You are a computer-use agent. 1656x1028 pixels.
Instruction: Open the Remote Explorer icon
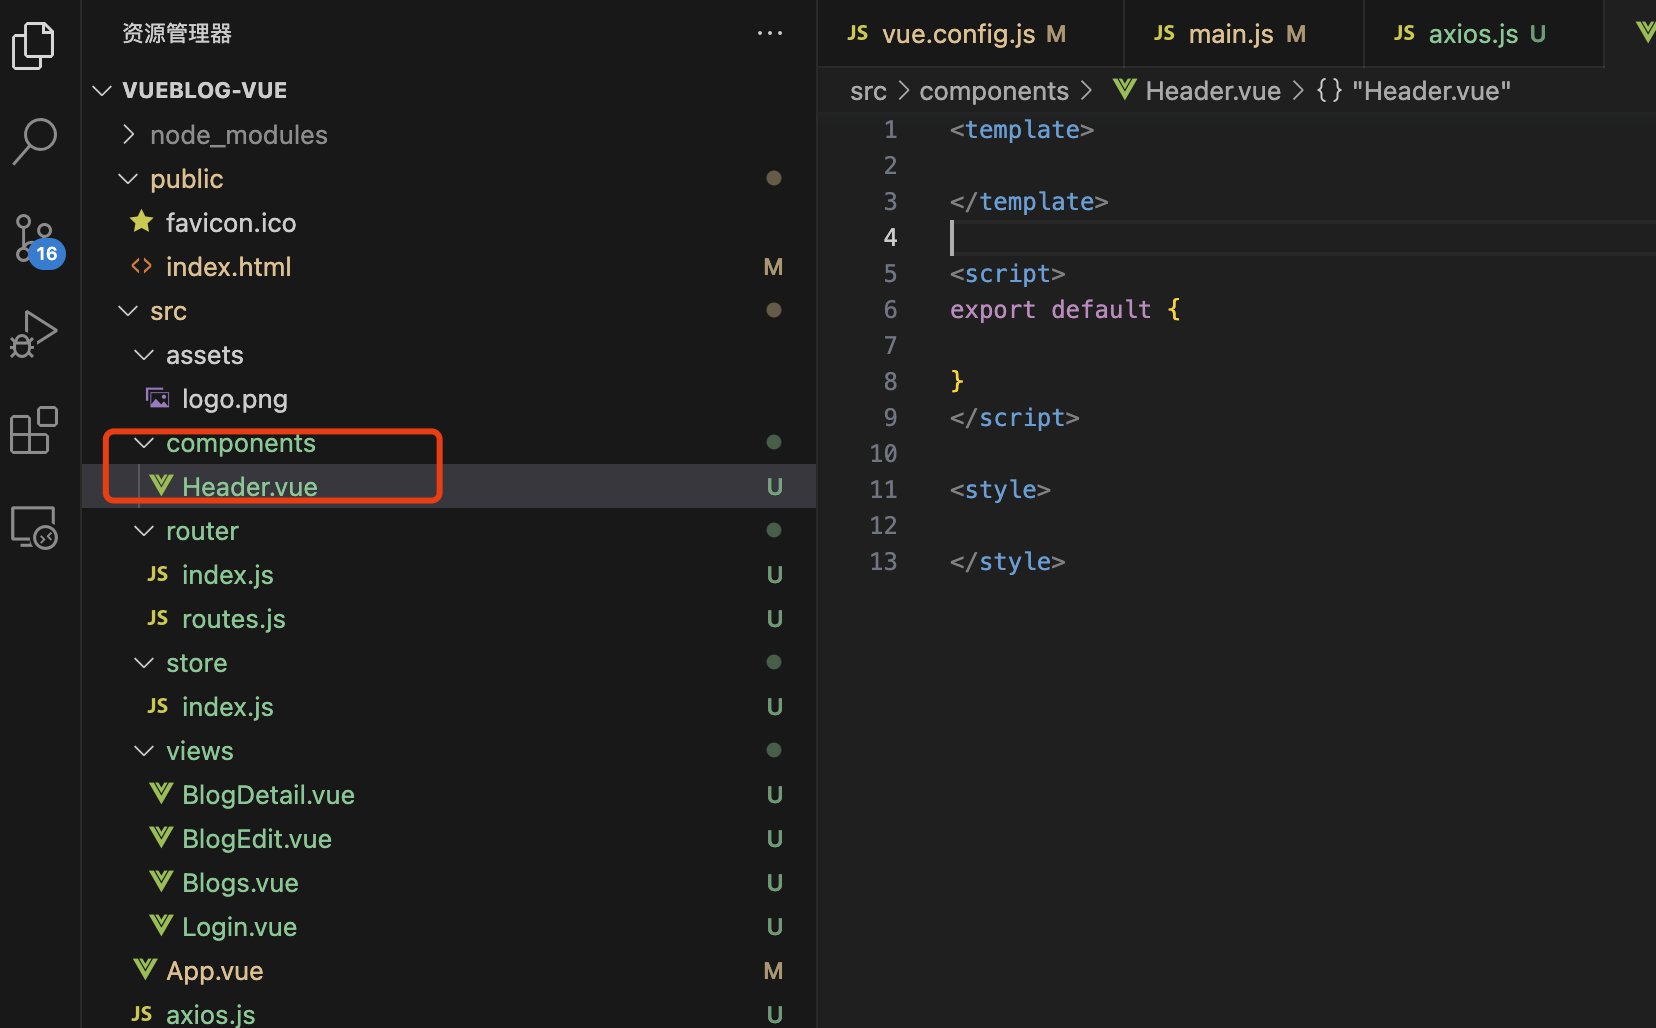[34, 527]
